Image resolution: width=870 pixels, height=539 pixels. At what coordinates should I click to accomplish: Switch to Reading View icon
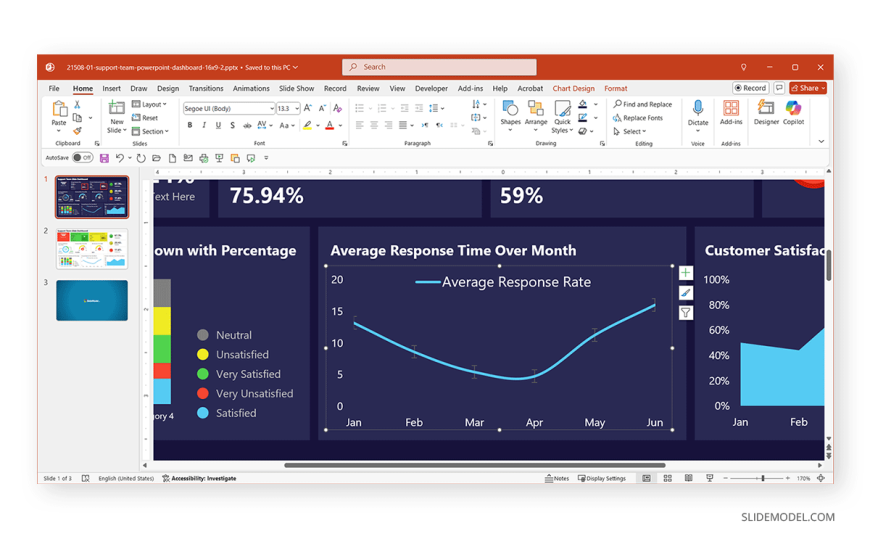tap(689, 478)
